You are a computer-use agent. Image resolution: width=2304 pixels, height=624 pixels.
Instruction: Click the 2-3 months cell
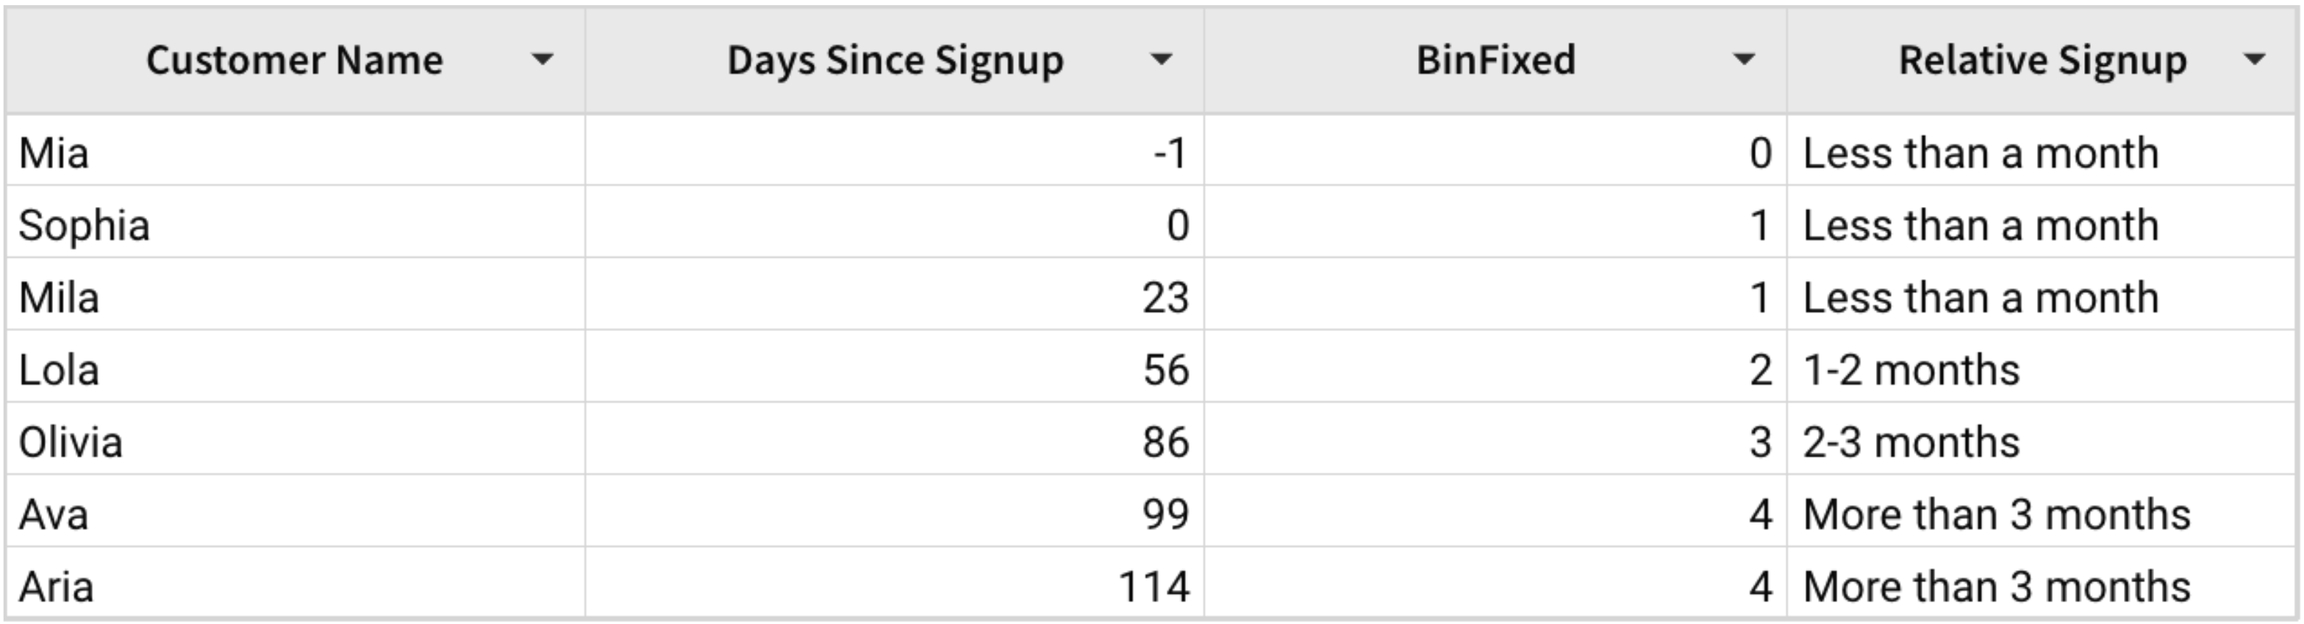(x=1911, y=443)
